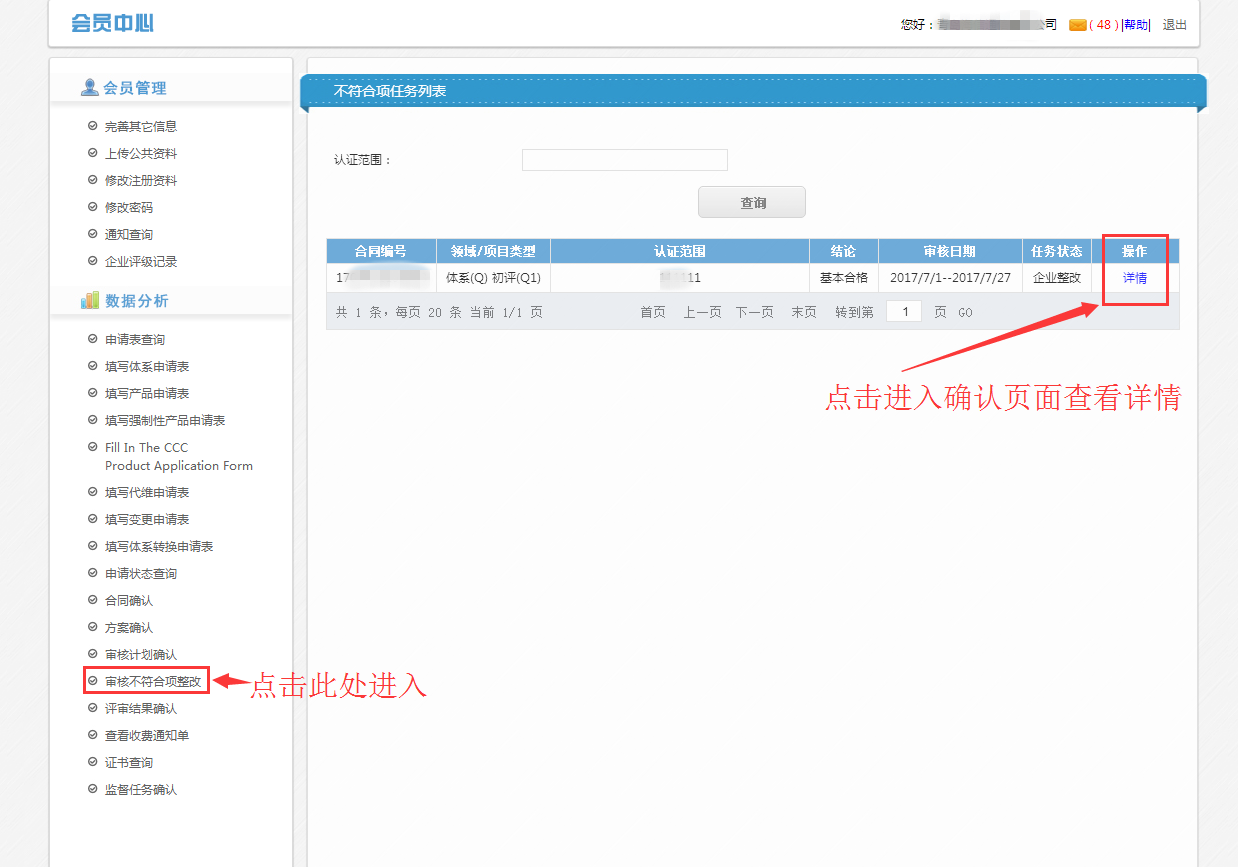The height and width of the screenshot is (867, 1238).
Task: Click the 会员中心 logo
Action: [x=112, y=23]
